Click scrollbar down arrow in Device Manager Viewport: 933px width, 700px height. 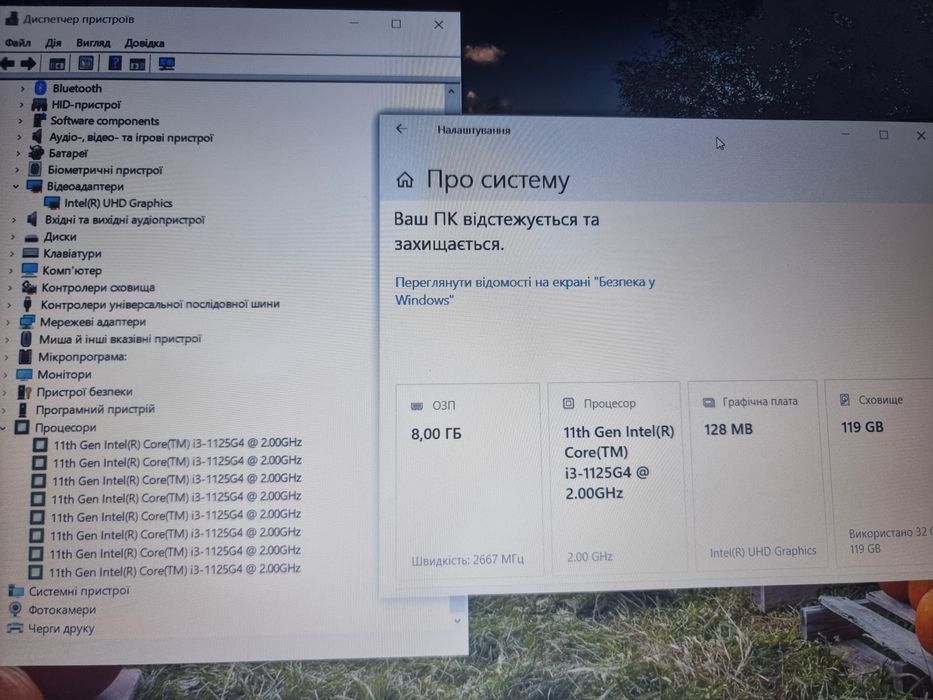click(x=457, y=621)
